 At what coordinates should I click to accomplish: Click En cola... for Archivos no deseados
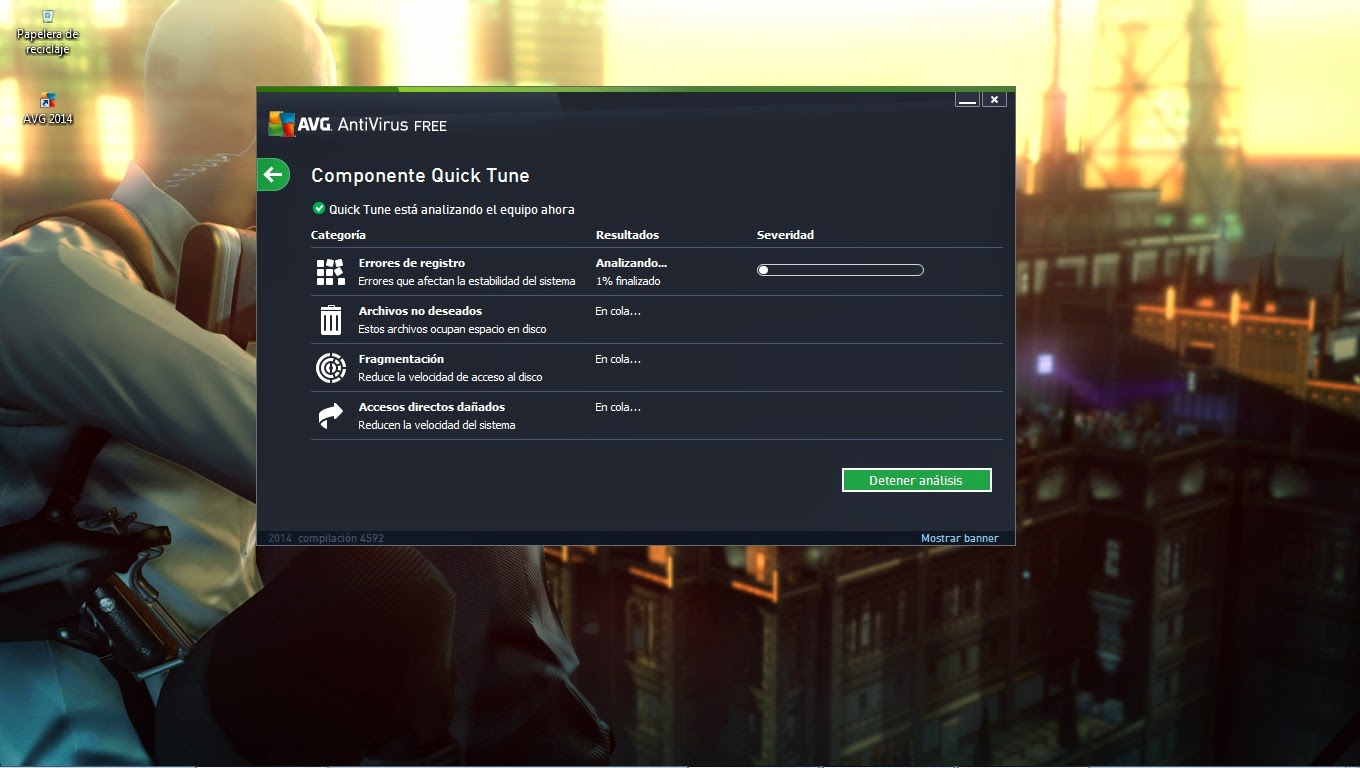coord(618,311)
